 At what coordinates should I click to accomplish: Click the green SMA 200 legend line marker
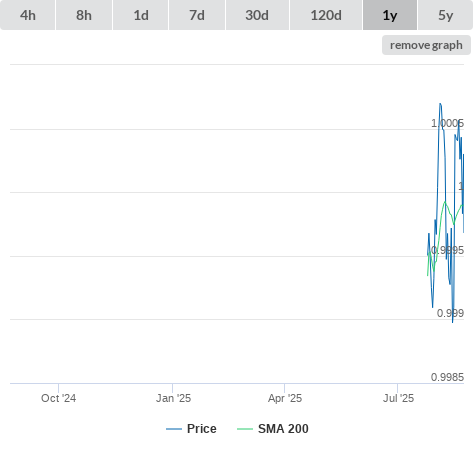point(245,429)
